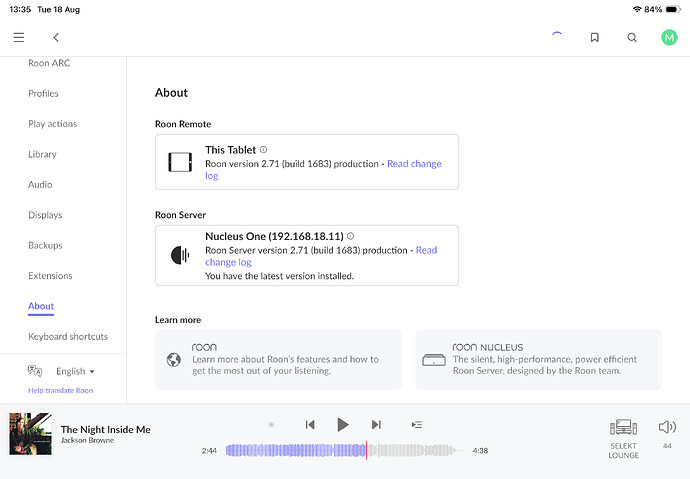Image resolution: width=690 pixels, height=479 pixels.
Task: Tap the Roon Radio dot indicator
Action: pyautogui.click(x=272, y=424)
